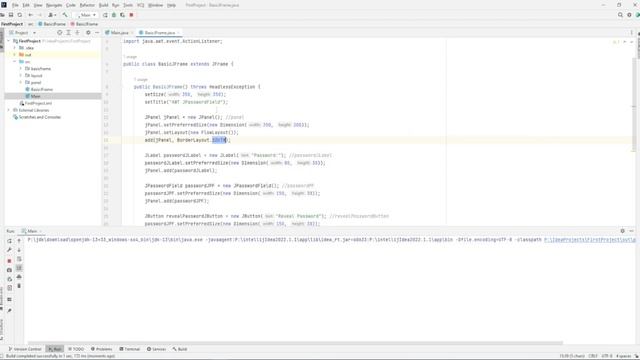This screenshot has height=360, width=640.
Task: Open the View menu
Action: 38,5
